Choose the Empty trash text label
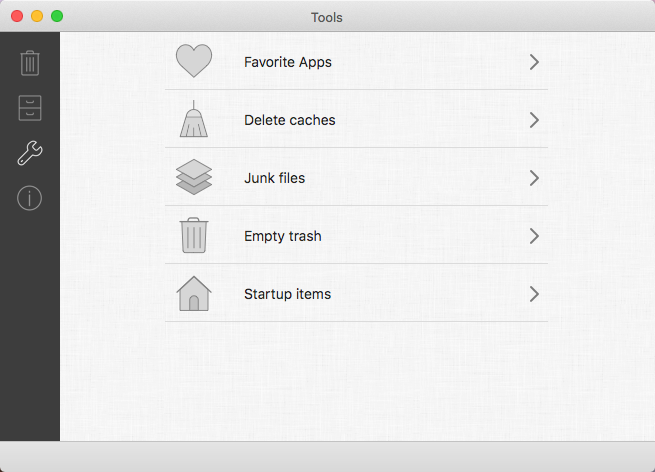The image size is (655, 472). [x=283, y=236]
